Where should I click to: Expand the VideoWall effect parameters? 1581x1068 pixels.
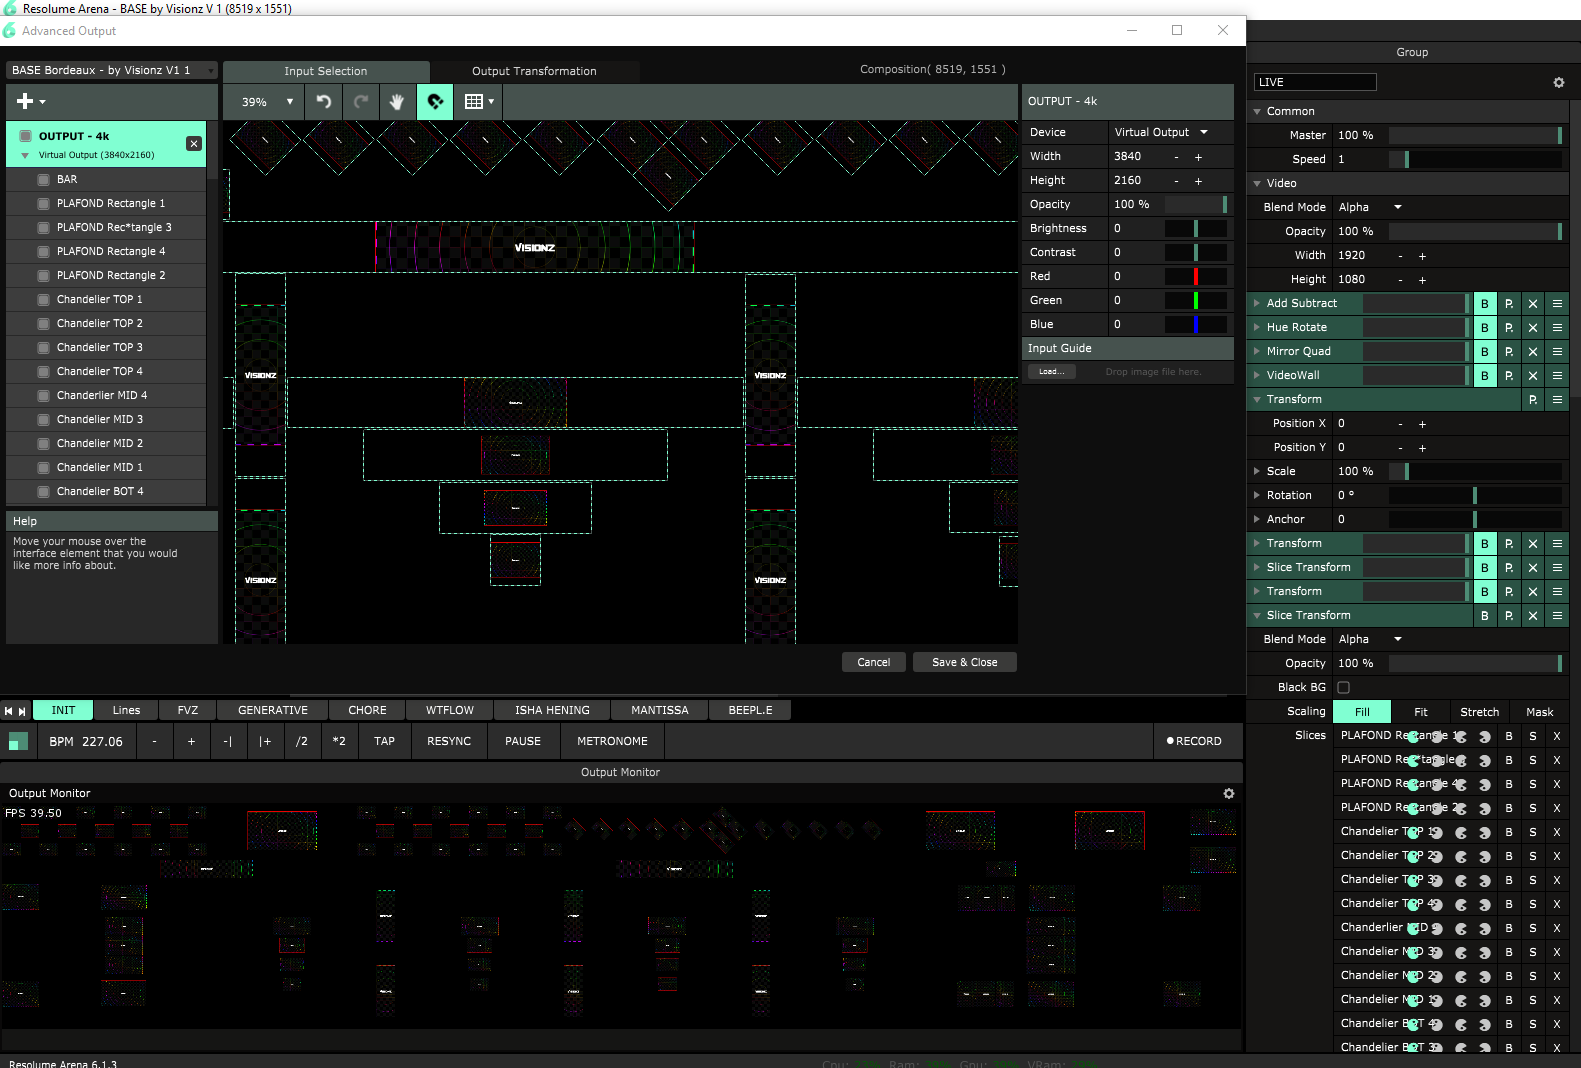click(1258, 376)
